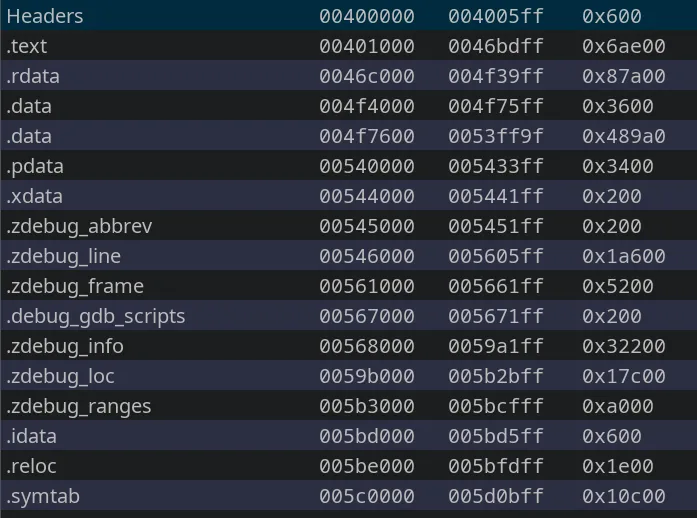Click the size value 0x17c00

(x=624, y=377)
